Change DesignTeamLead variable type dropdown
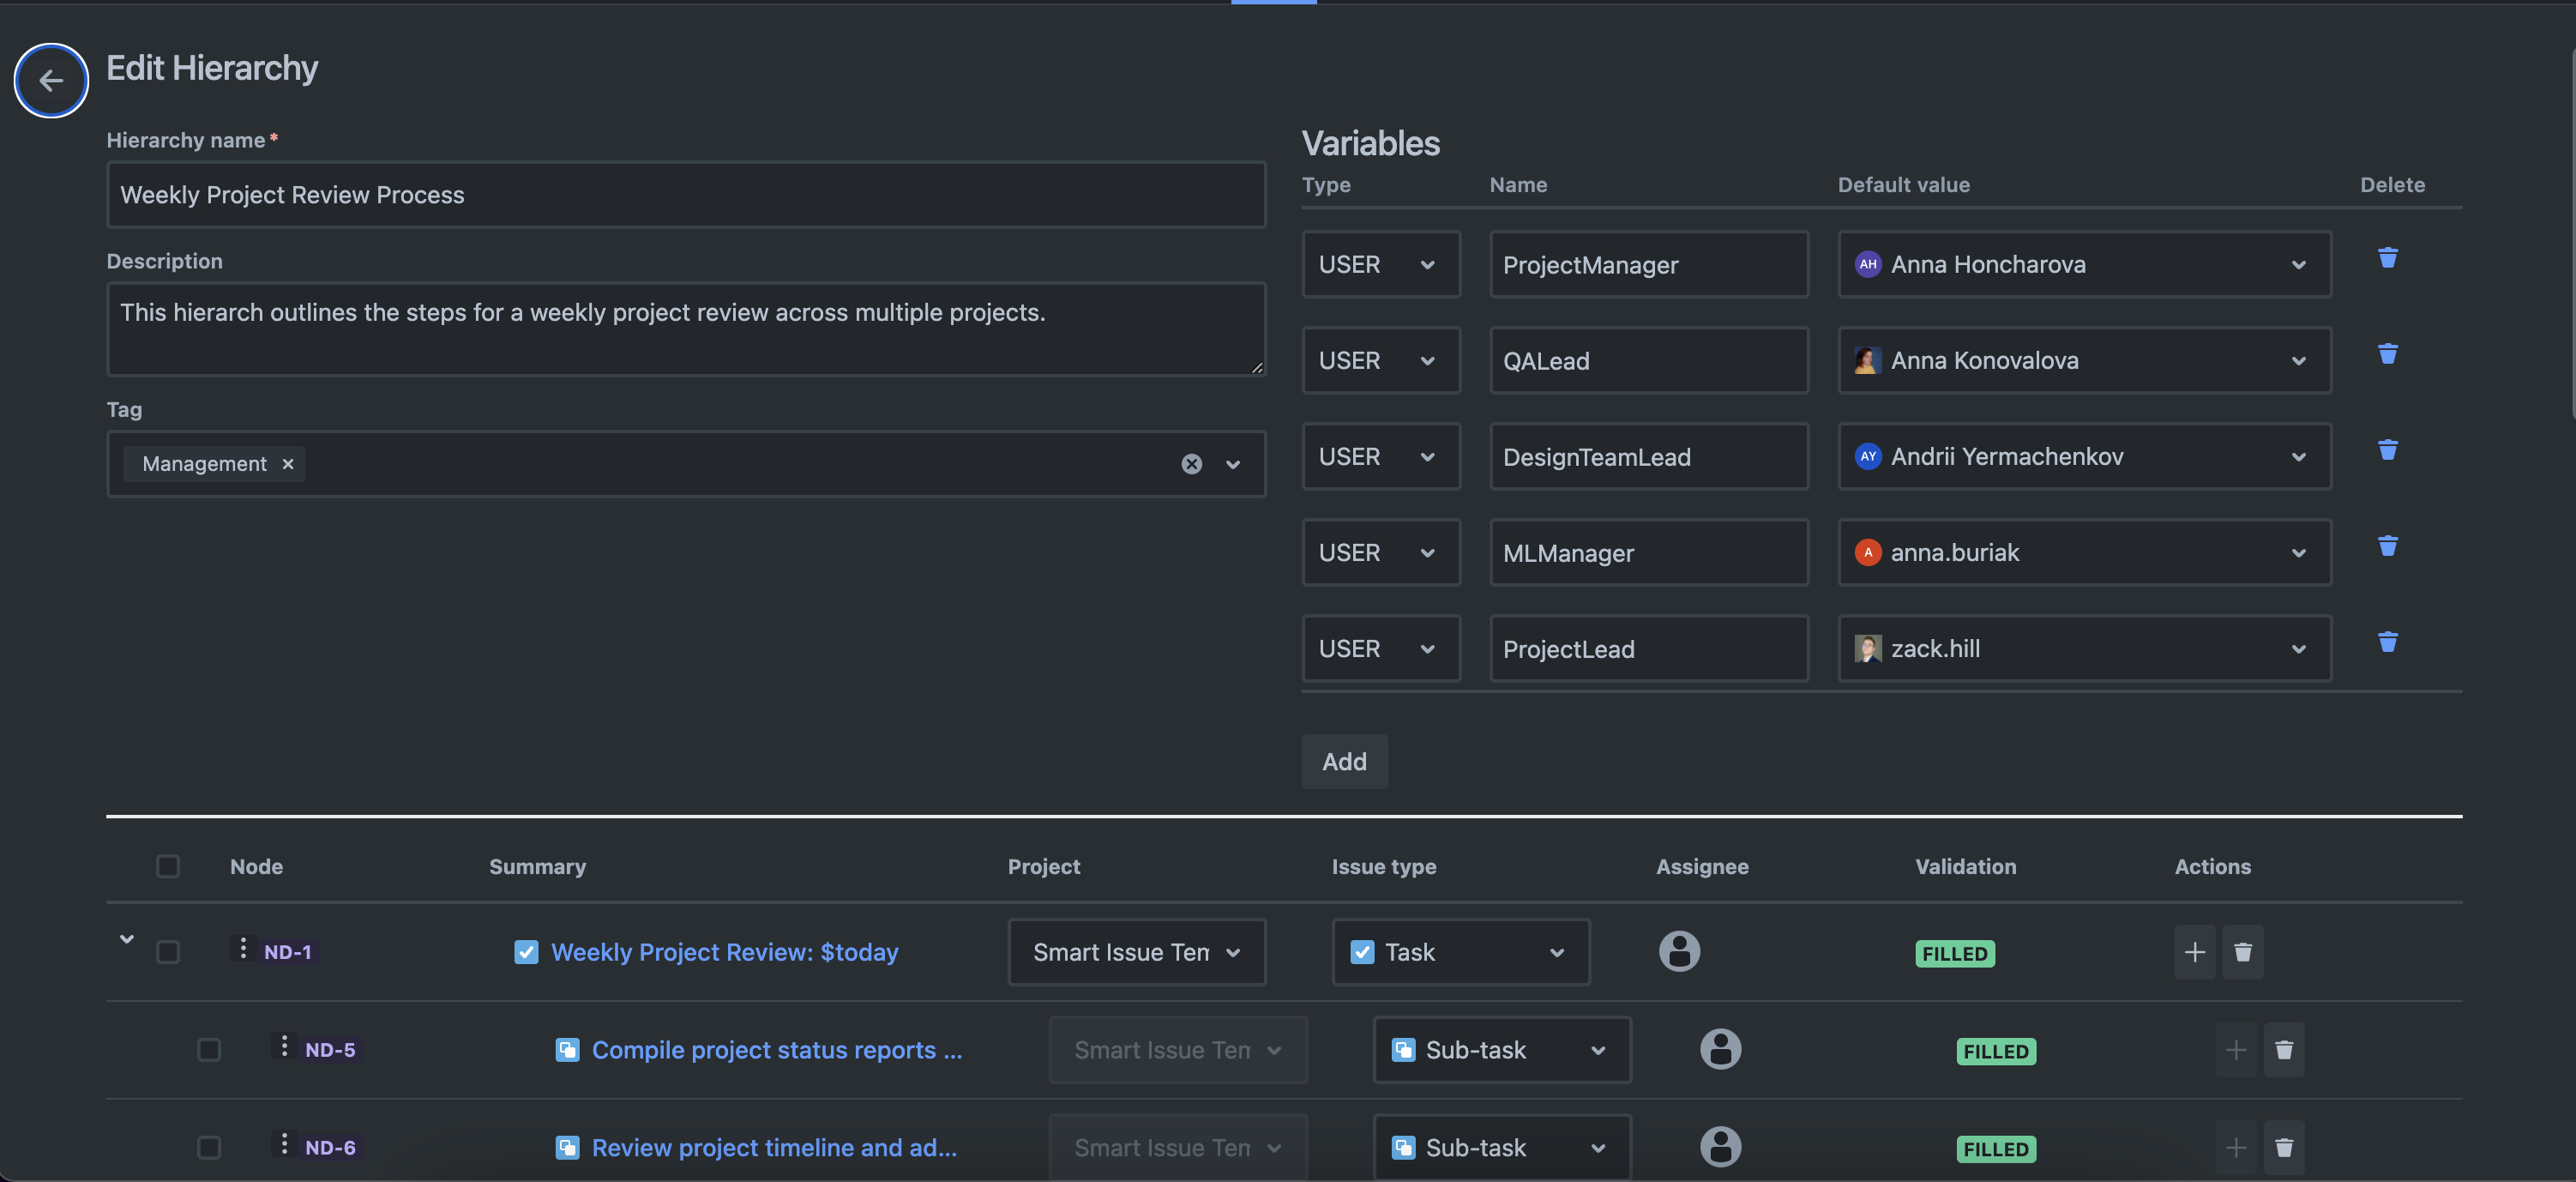Viewport: 2576px width, 1182px height. (x=1380, y=457)
